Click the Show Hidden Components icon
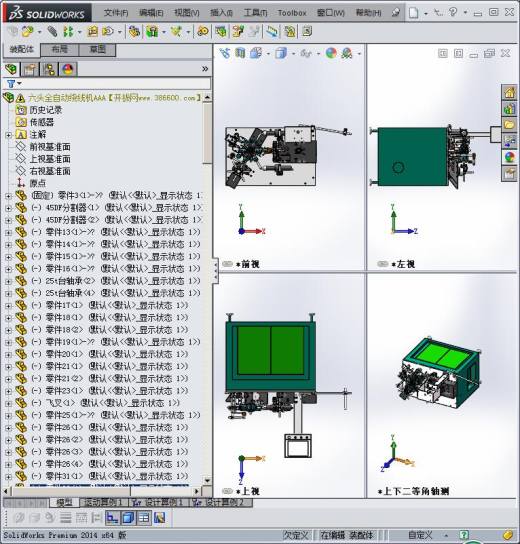520x544 pixels. tap(135, 32)
